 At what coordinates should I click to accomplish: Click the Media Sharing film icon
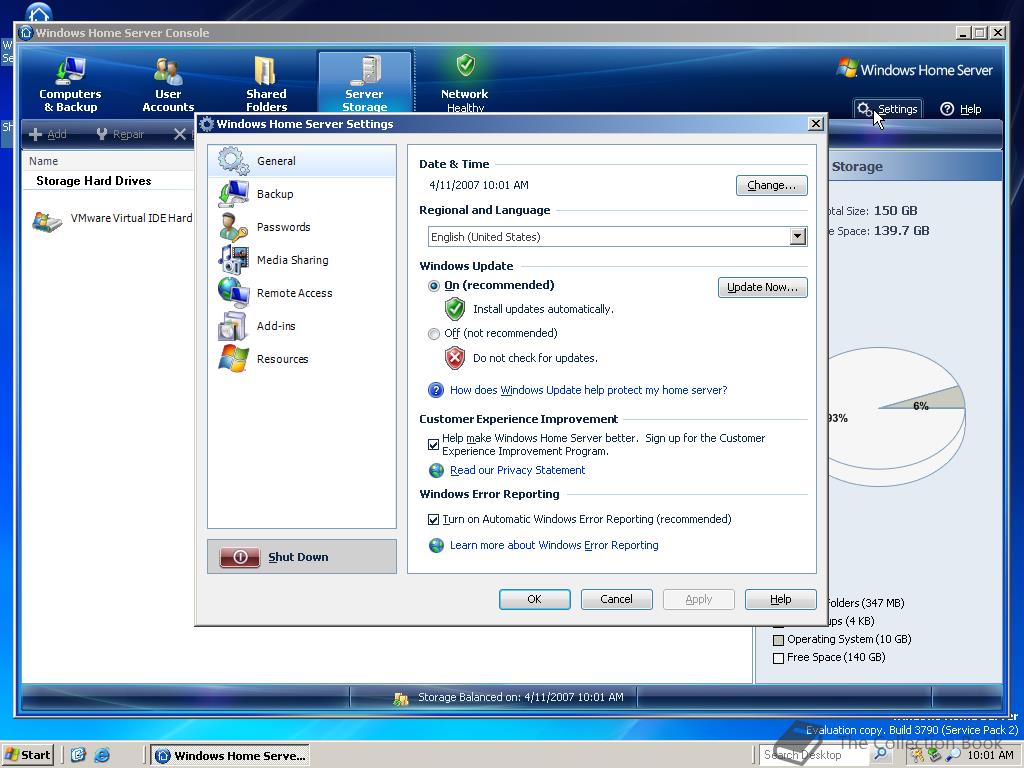(233, 260)
